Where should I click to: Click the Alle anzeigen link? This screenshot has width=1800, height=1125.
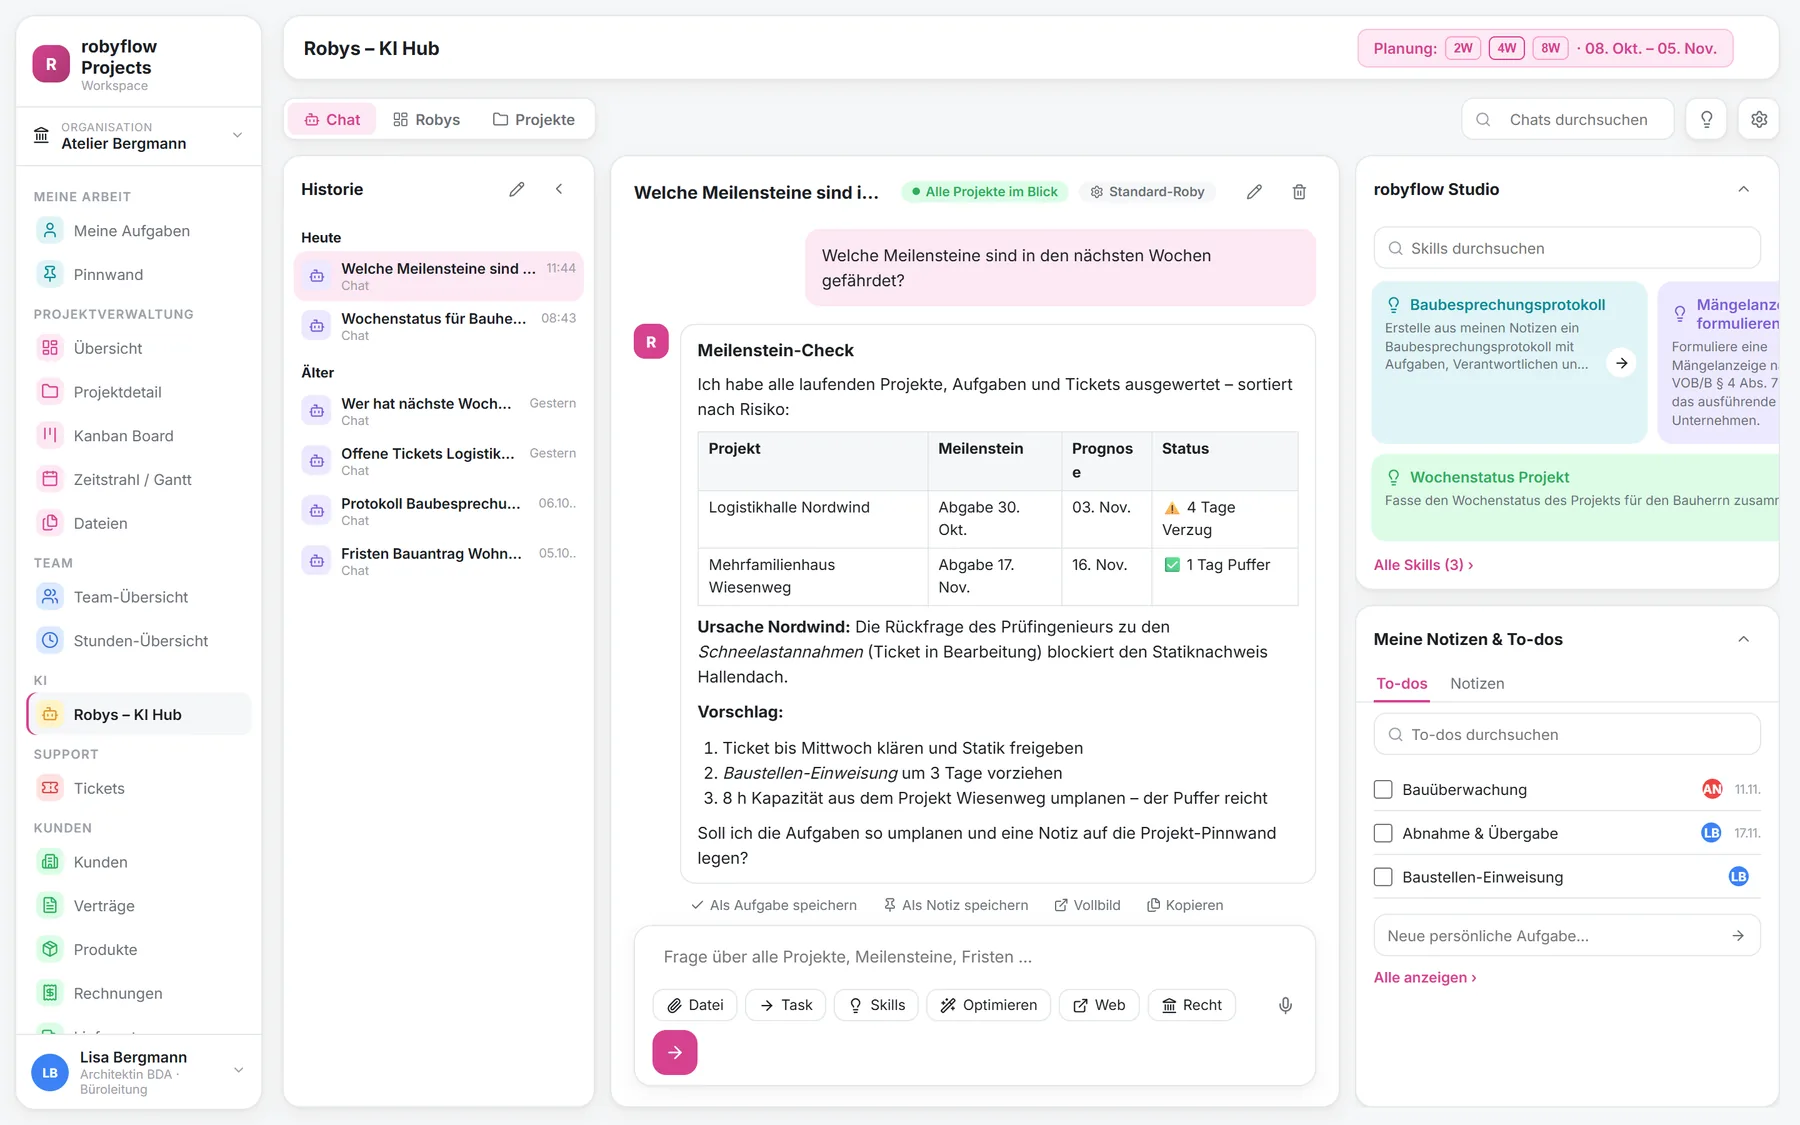[1425, 978]
